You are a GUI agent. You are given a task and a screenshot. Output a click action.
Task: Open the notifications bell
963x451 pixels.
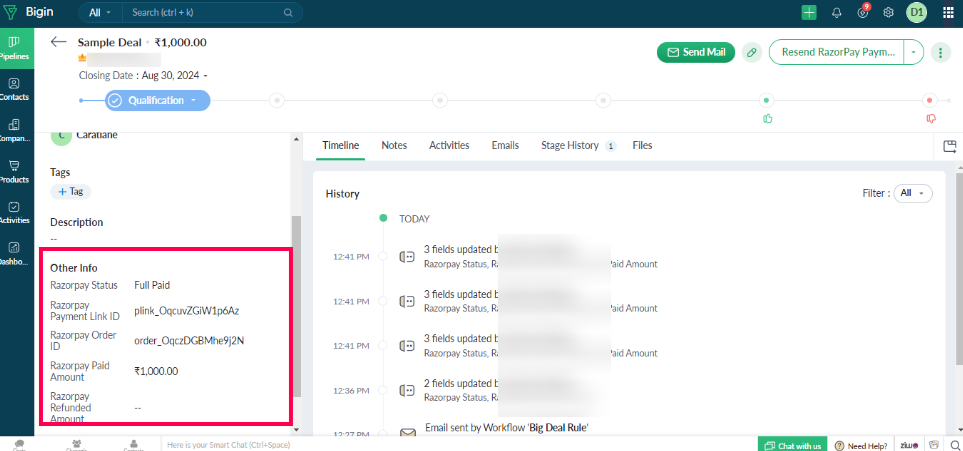coord(836,12)
